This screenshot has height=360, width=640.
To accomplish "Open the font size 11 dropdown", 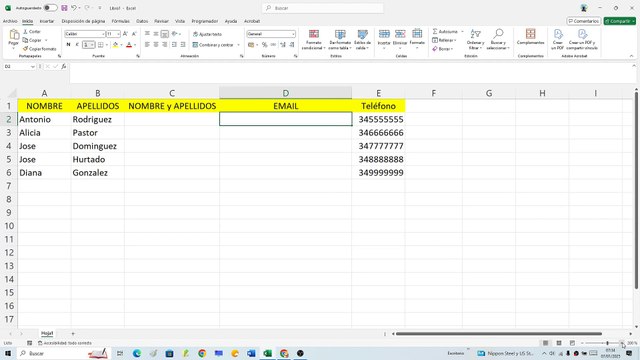I will pyautogui.click(x=118, y=34).
